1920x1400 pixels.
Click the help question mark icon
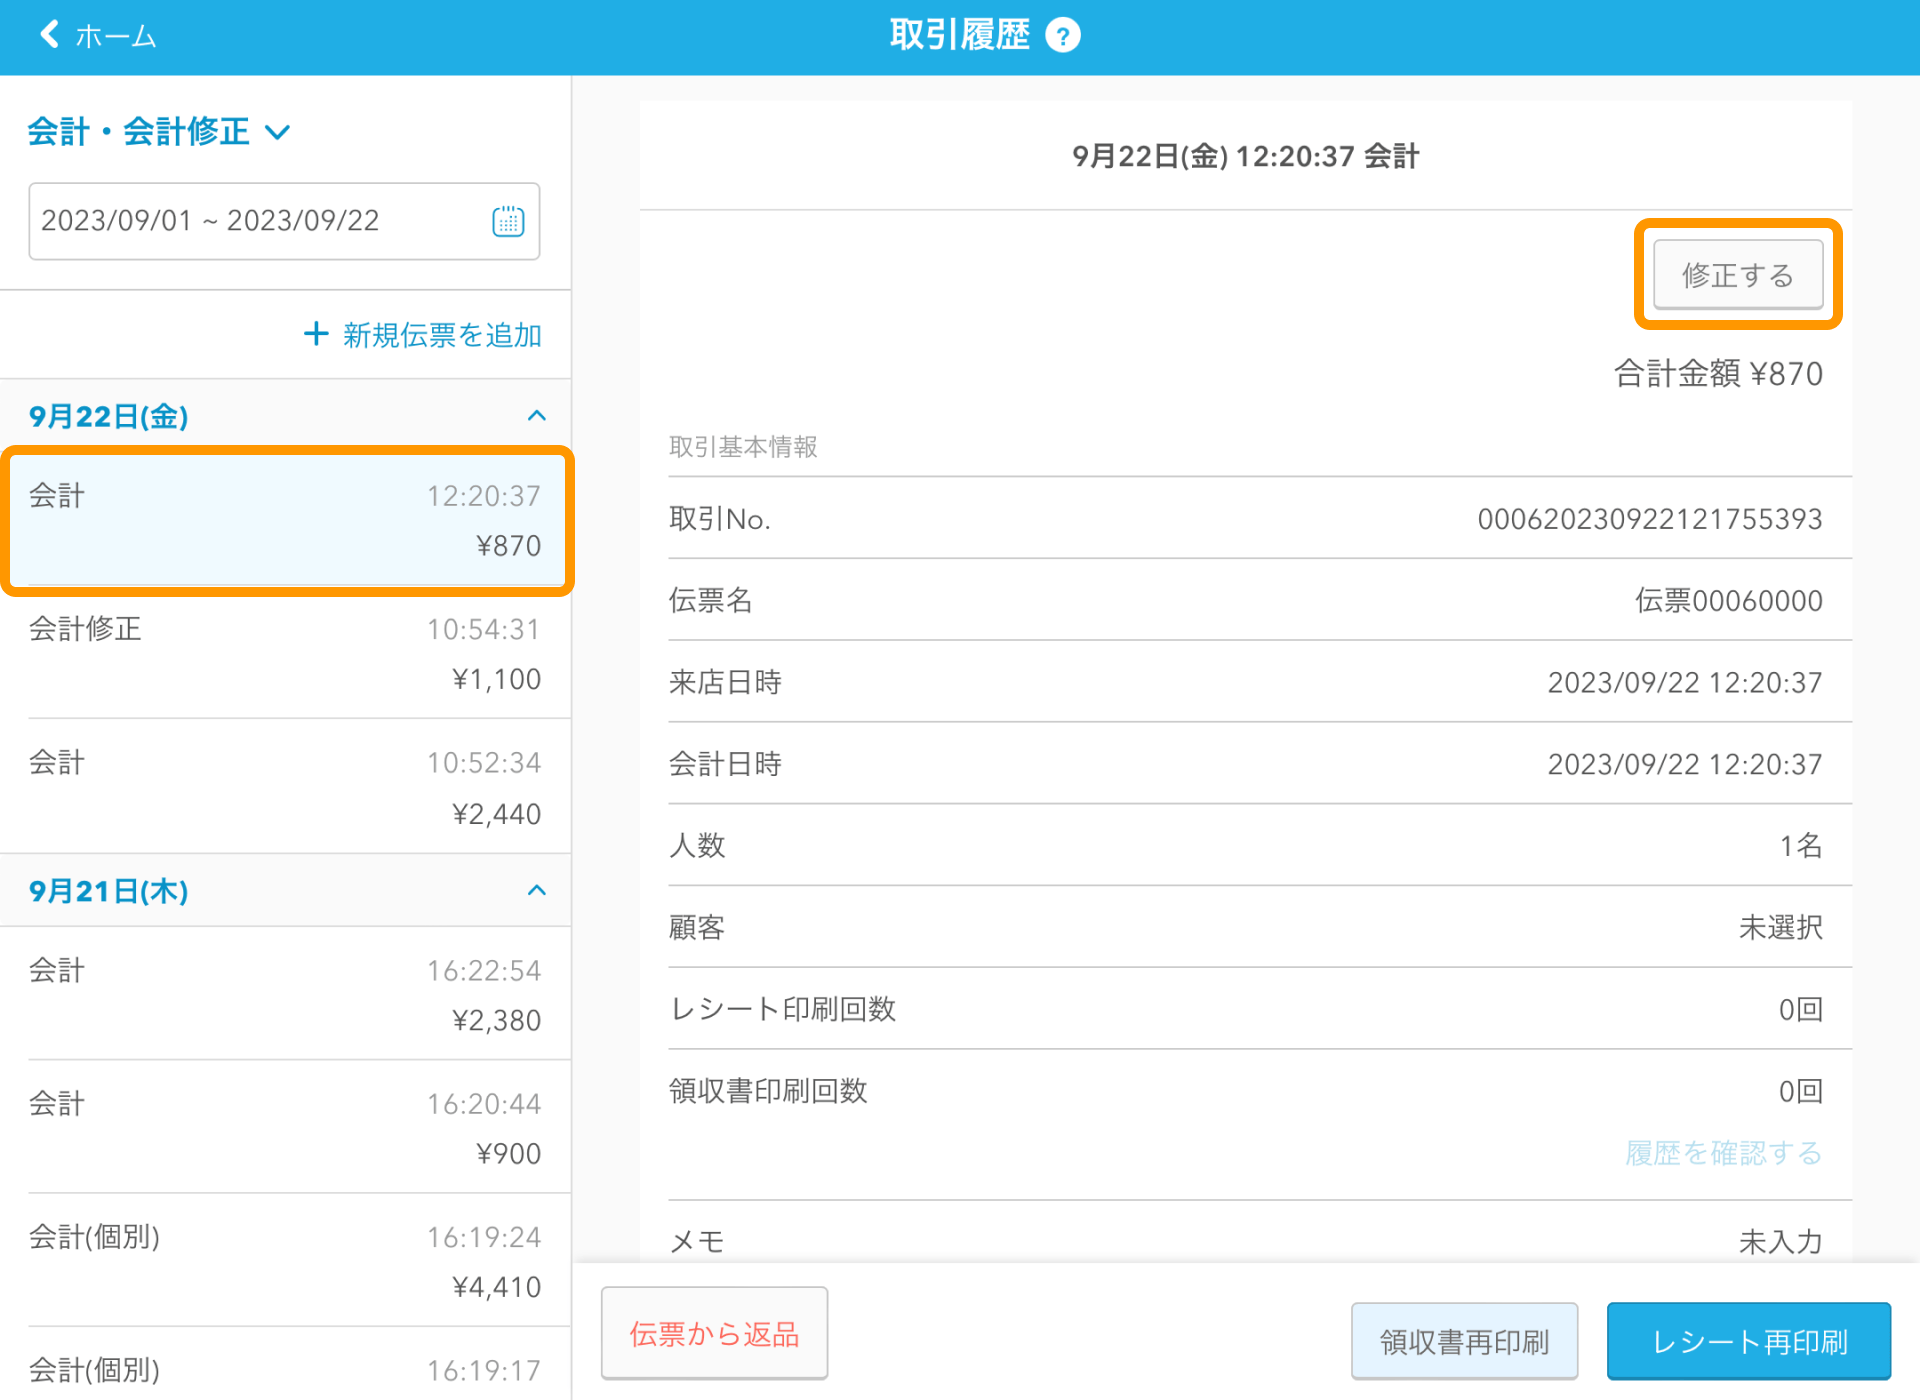pos(1062,36)
